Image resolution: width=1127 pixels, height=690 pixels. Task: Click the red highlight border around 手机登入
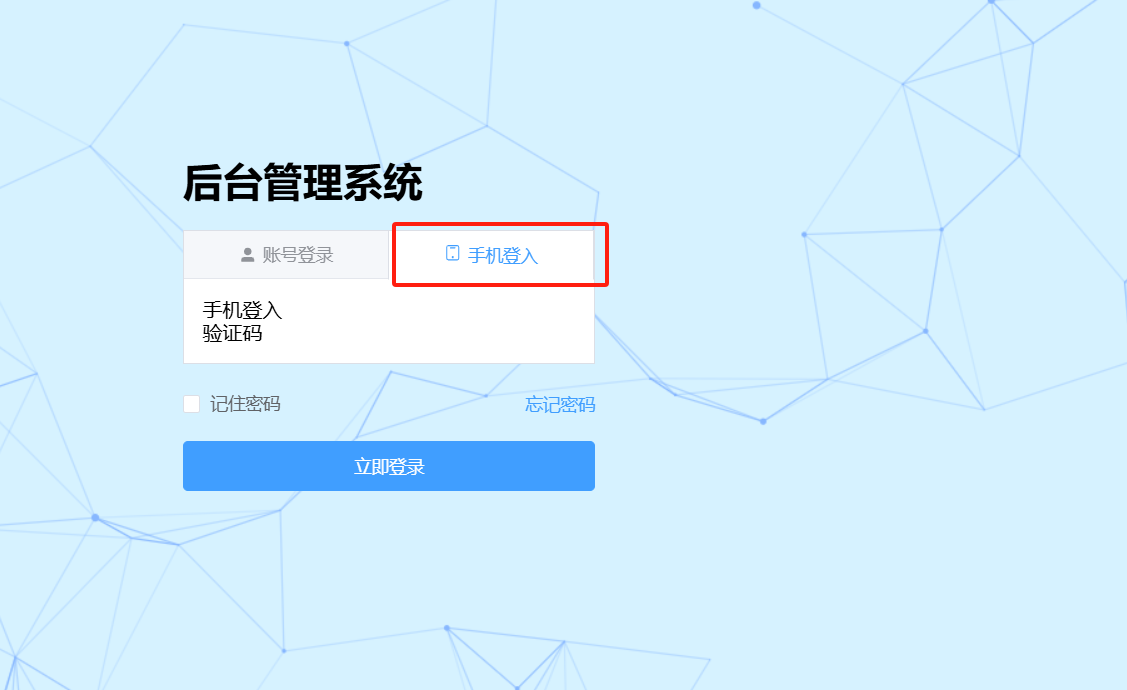[500, 224]
